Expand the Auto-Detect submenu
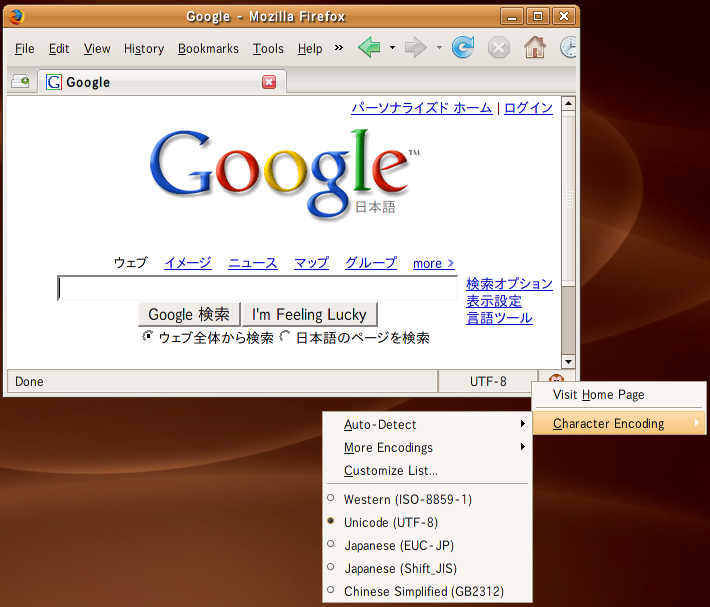The image size is (710, 607). point(427,424)
